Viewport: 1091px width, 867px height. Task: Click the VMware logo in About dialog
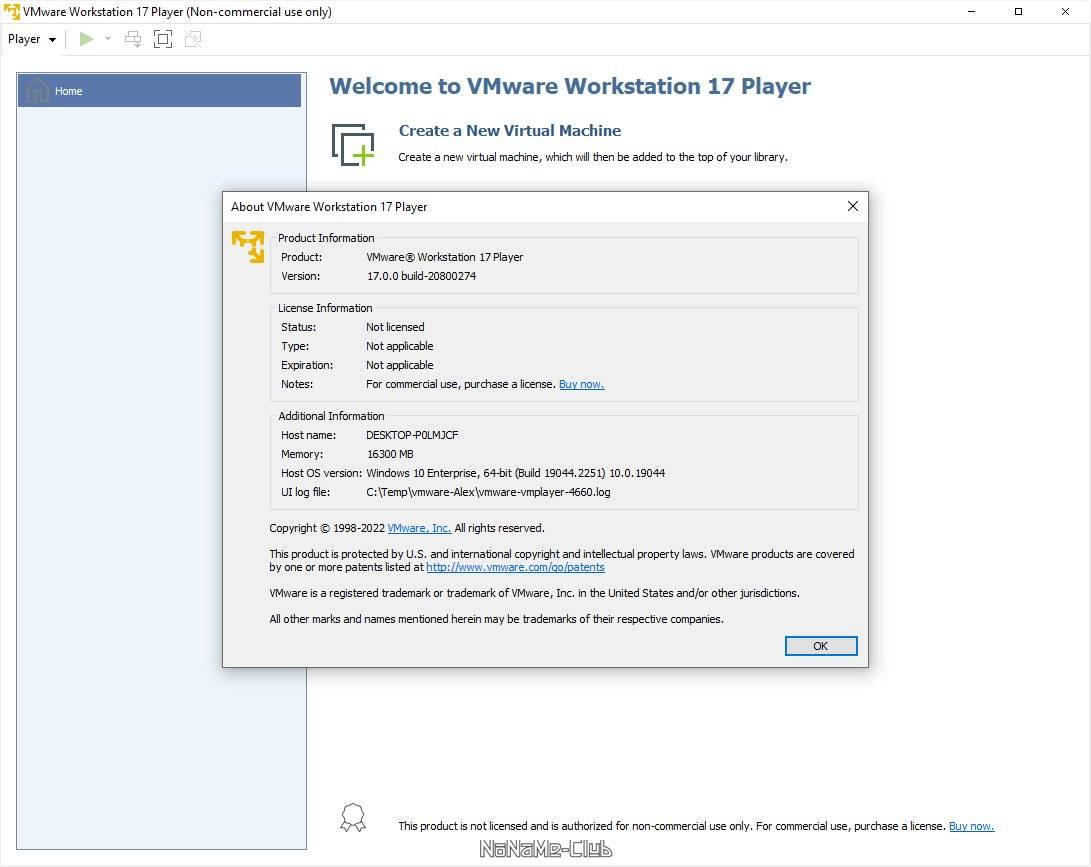coord(248,247)
